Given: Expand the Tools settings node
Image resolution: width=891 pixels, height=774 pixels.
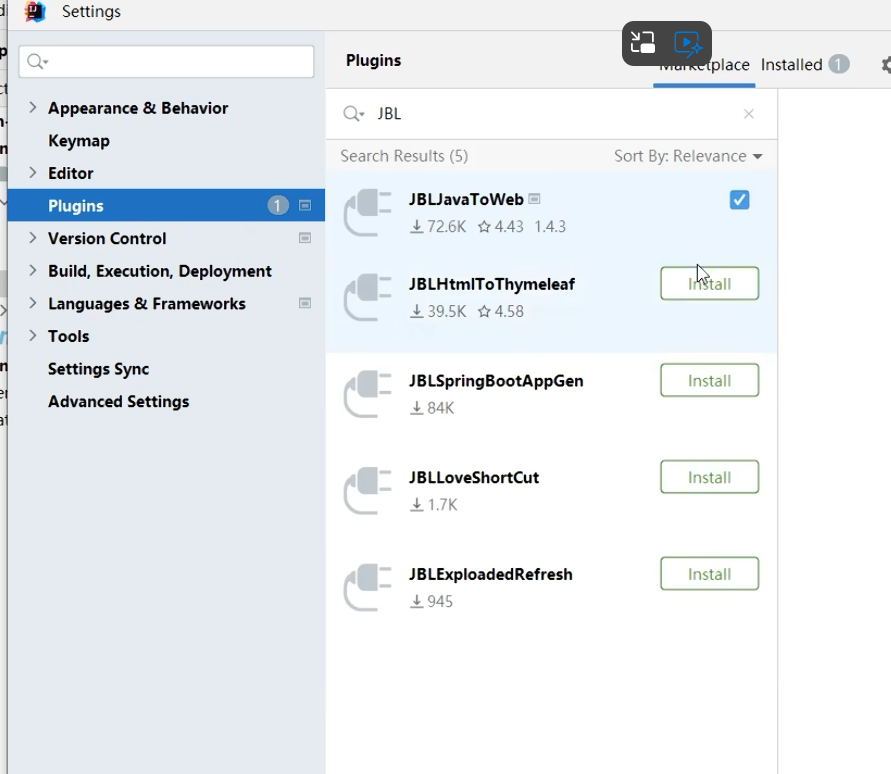Looking at the screenshot, I should click(32, 336).
